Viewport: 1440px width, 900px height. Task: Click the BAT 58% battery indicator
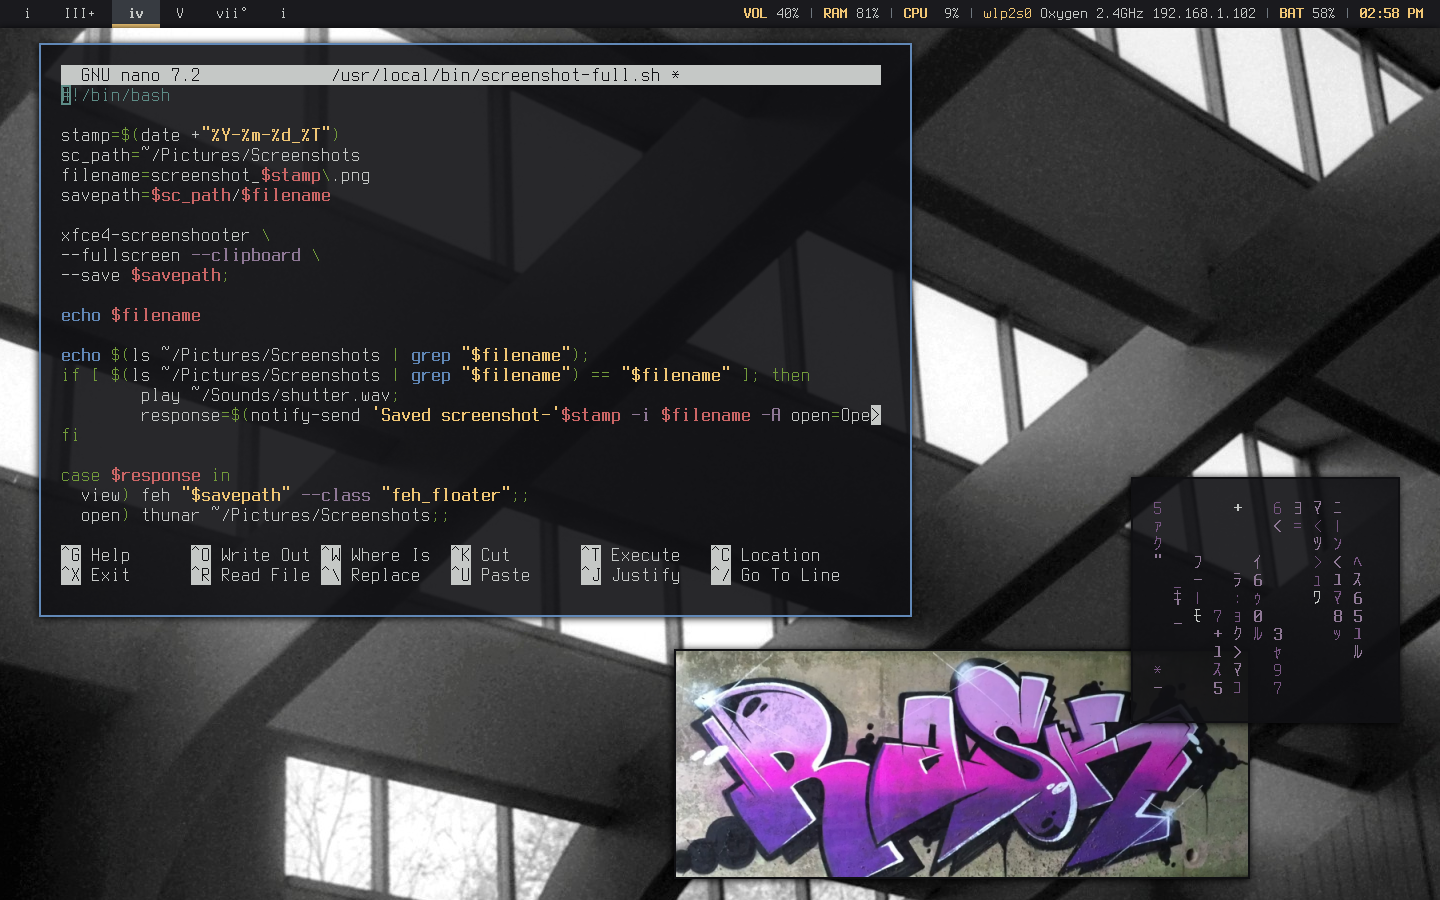(1307, 13)
